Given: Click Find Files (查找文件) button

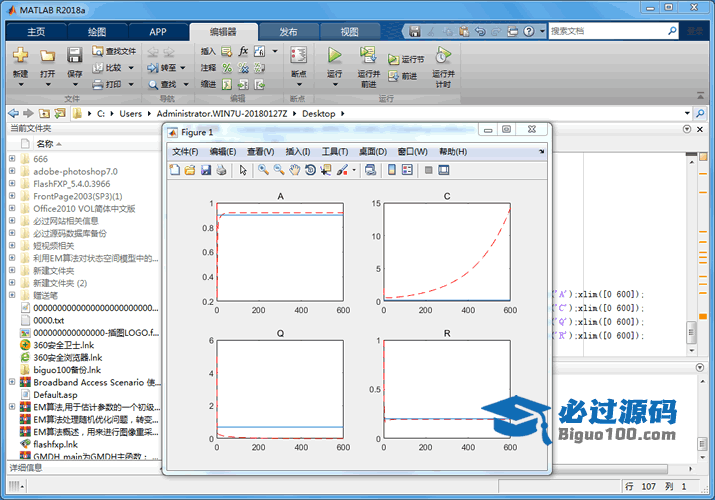Looking at the screenshot, I should (x=114, y=51).
